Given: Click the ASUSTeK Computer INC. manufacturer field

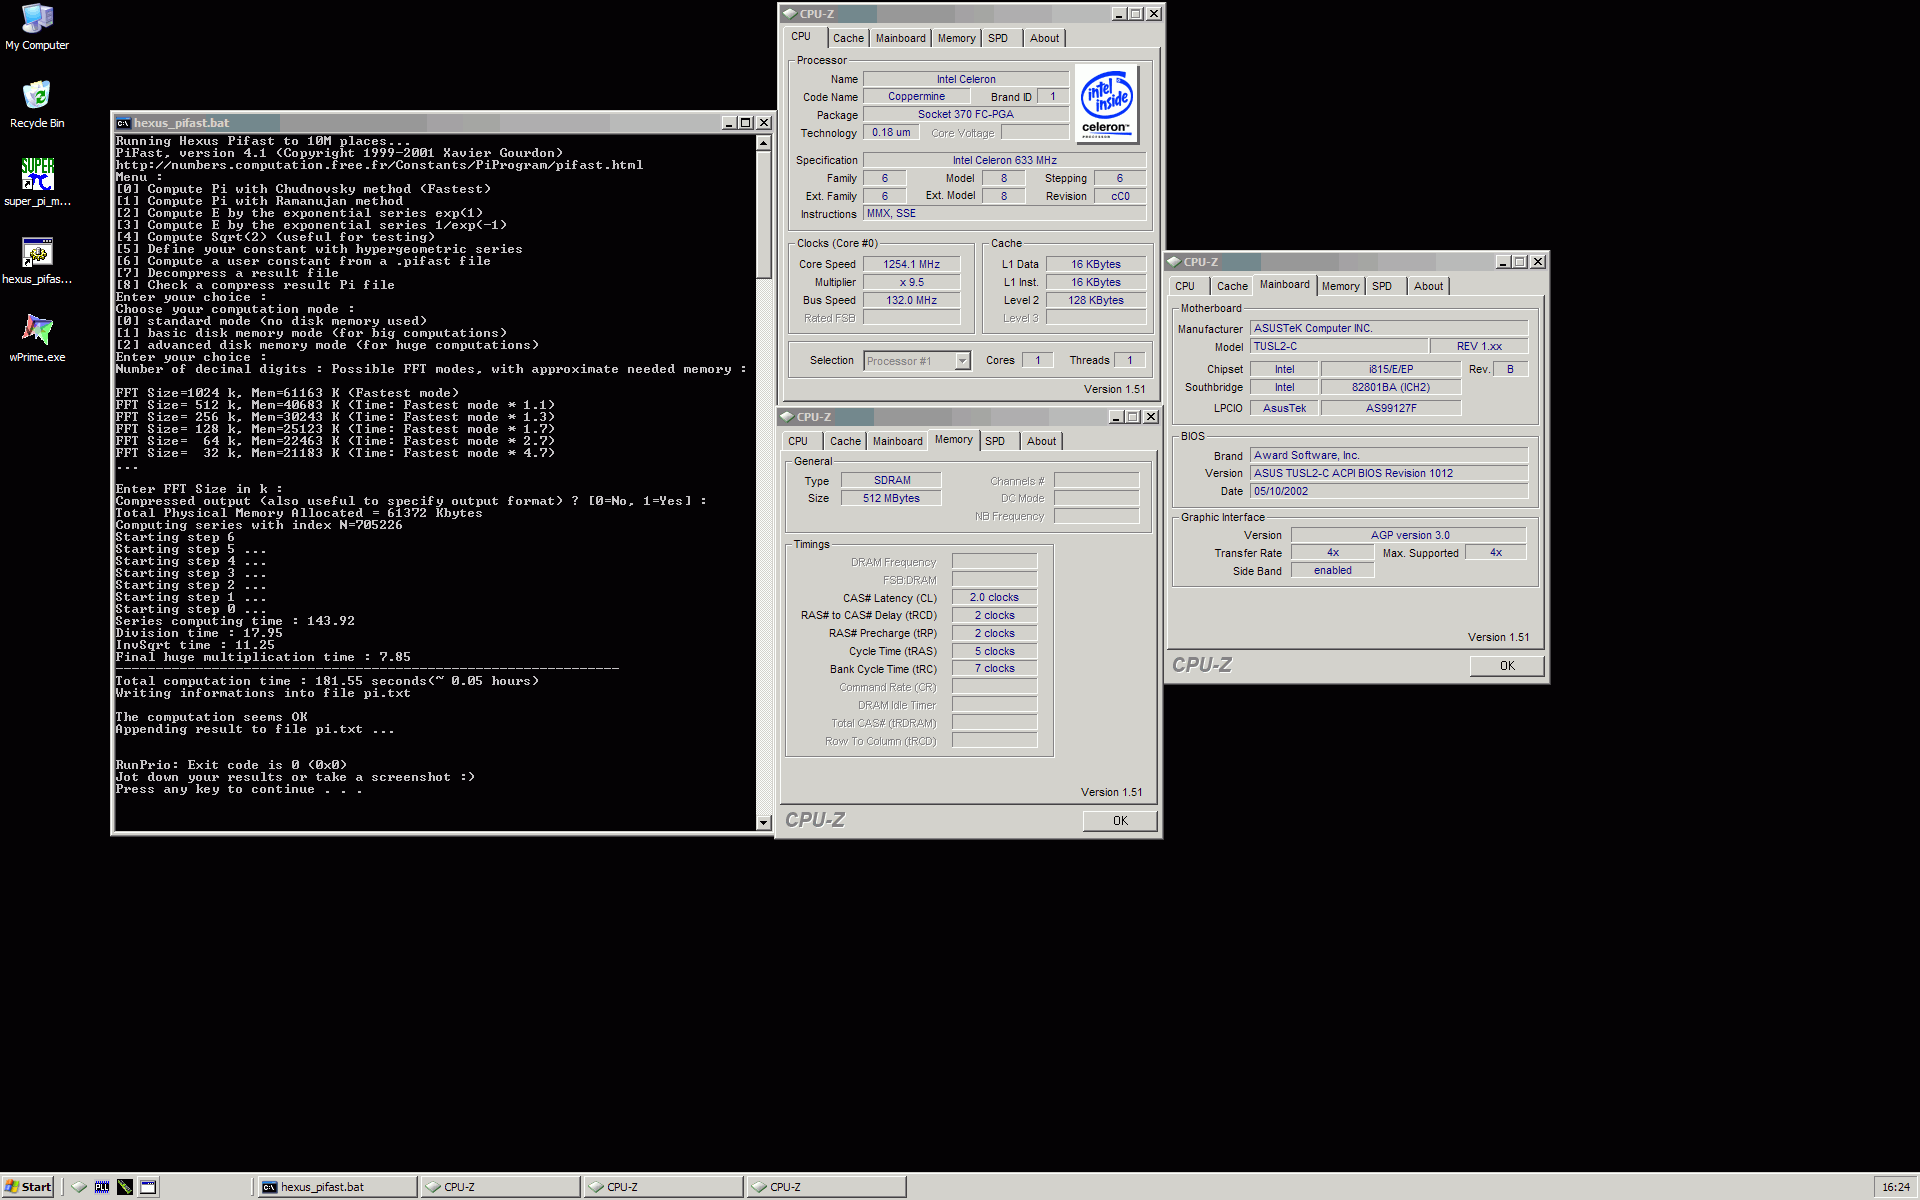Looking at the screenshot, I should point(1389,329).
